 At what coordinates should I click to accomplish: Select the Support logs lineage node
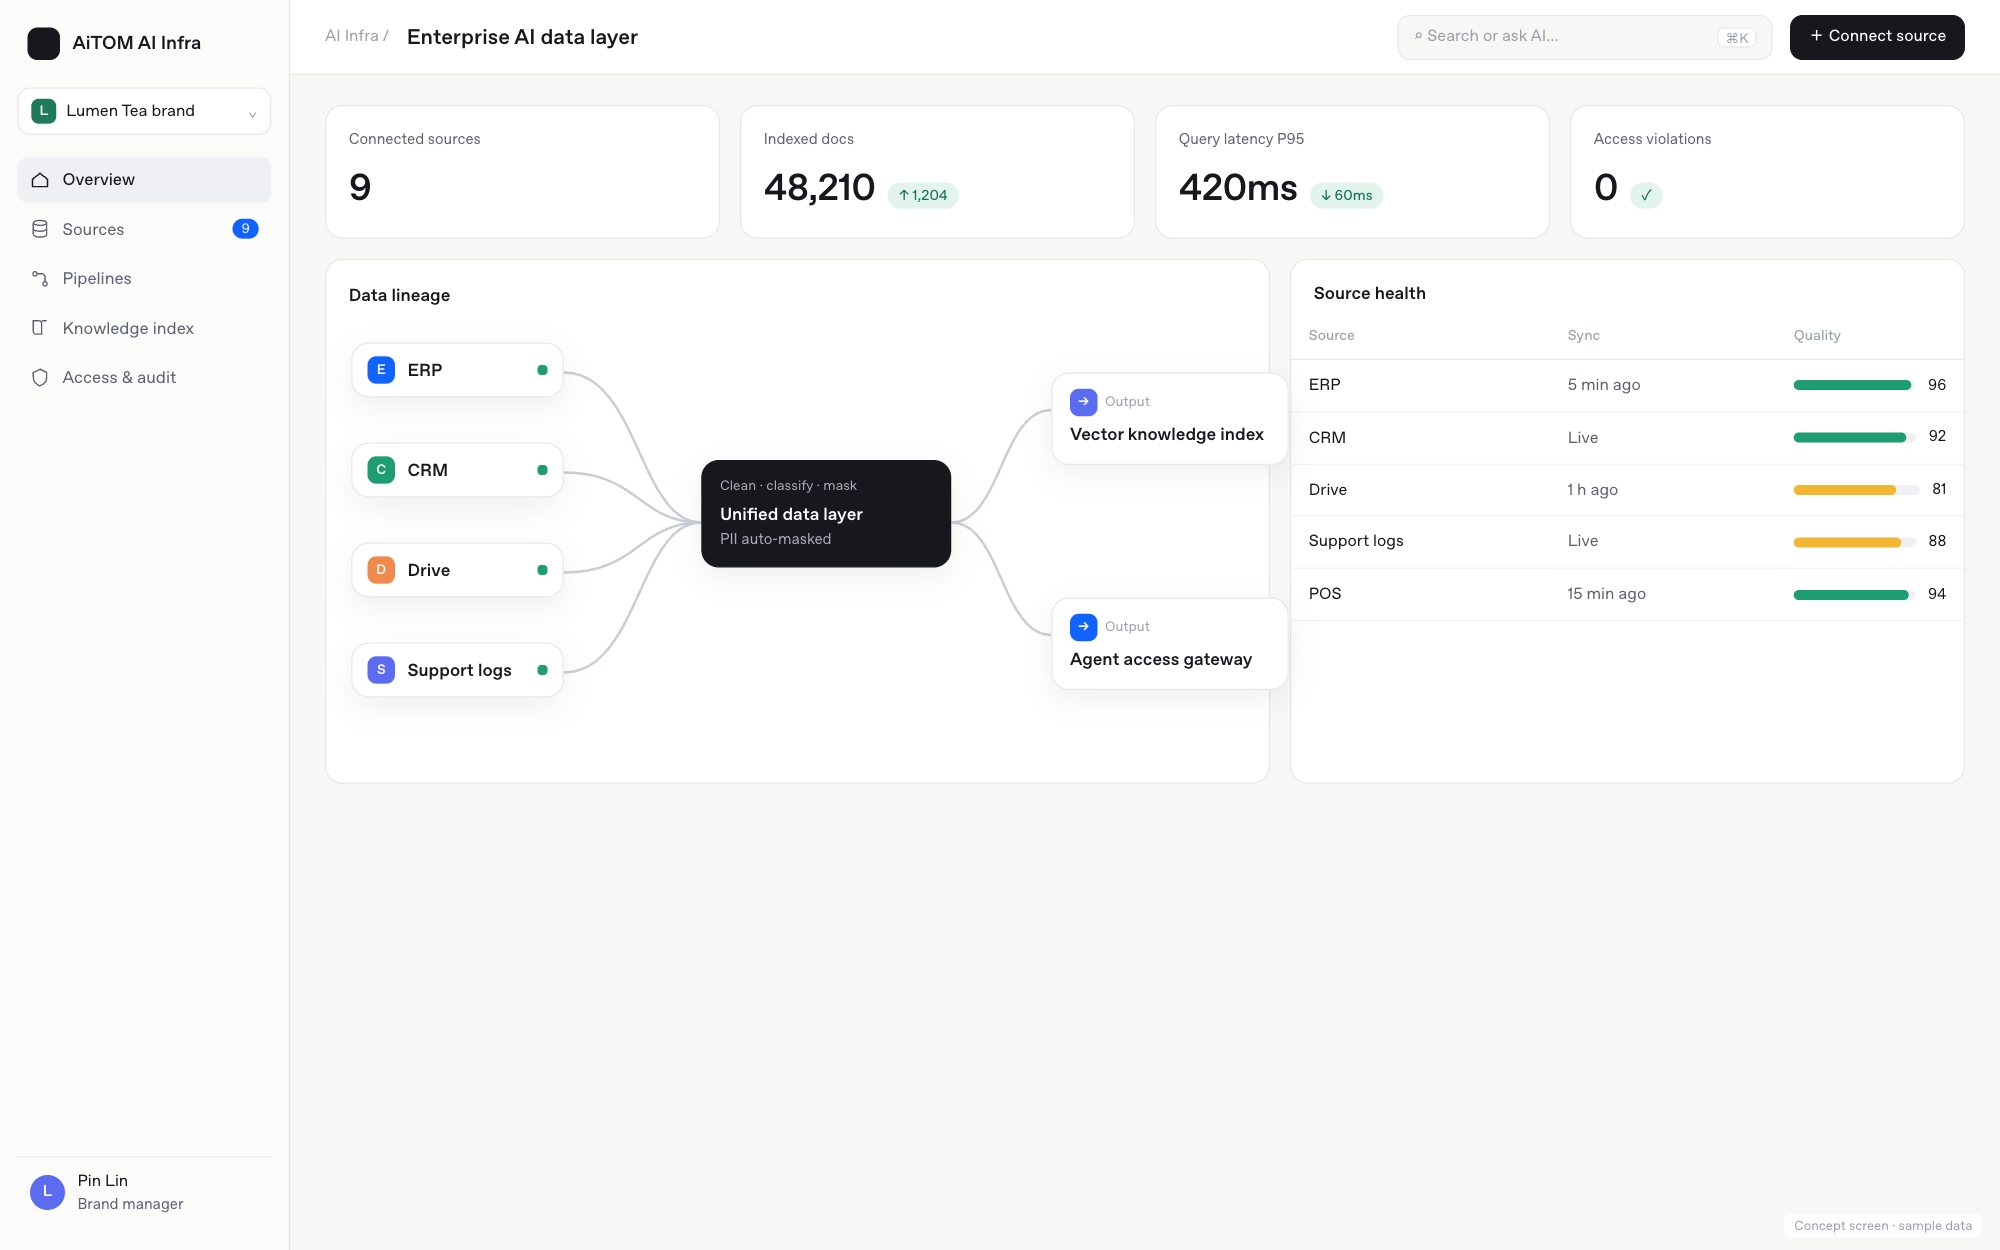[457, 670]
